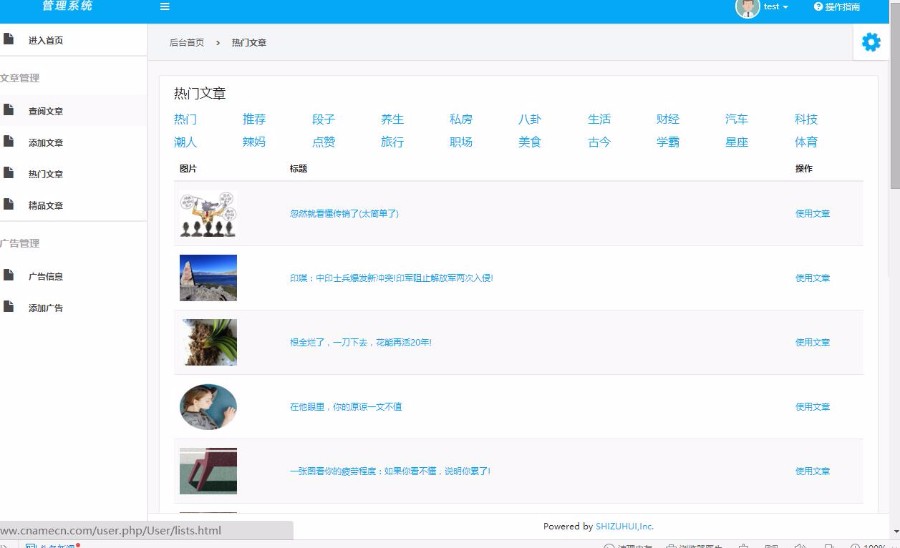Click file icon beside 广告信息

click(x=8, y=275)
